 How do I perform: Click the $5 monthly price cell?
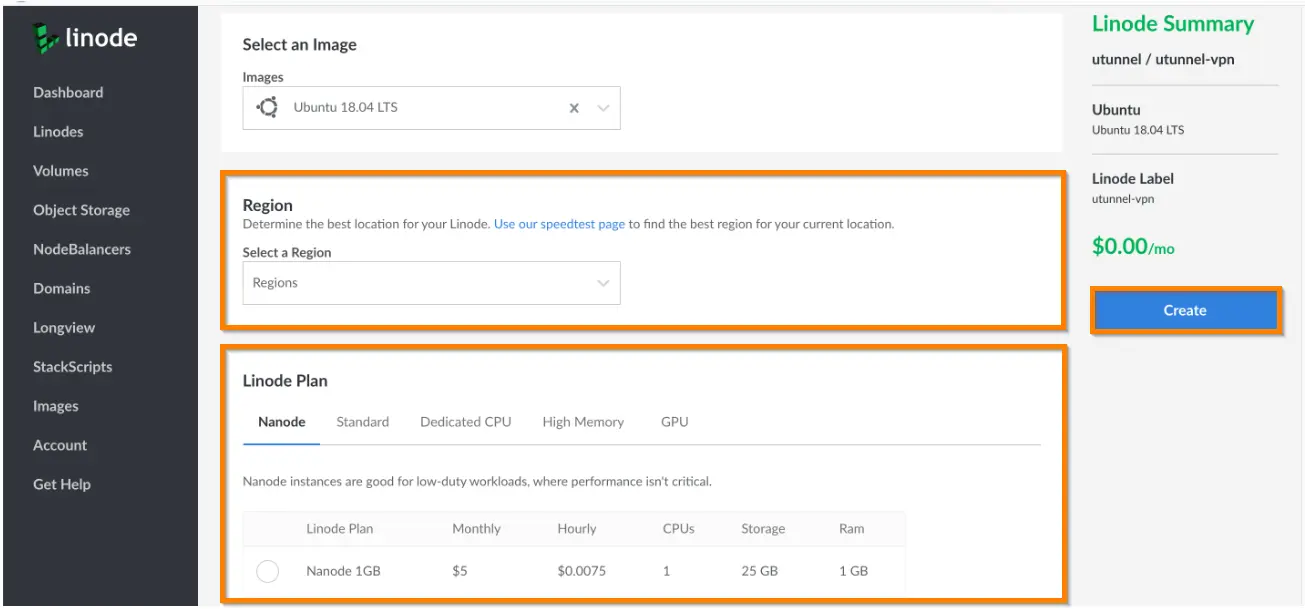point(460,571)
